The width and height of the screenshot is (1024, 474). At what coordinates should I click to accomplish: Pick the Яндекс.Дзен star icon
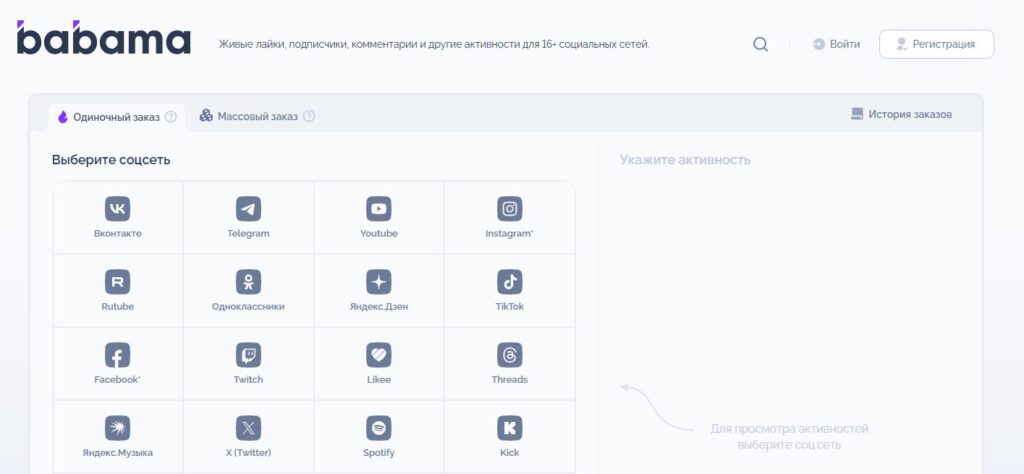coord(379,282)
